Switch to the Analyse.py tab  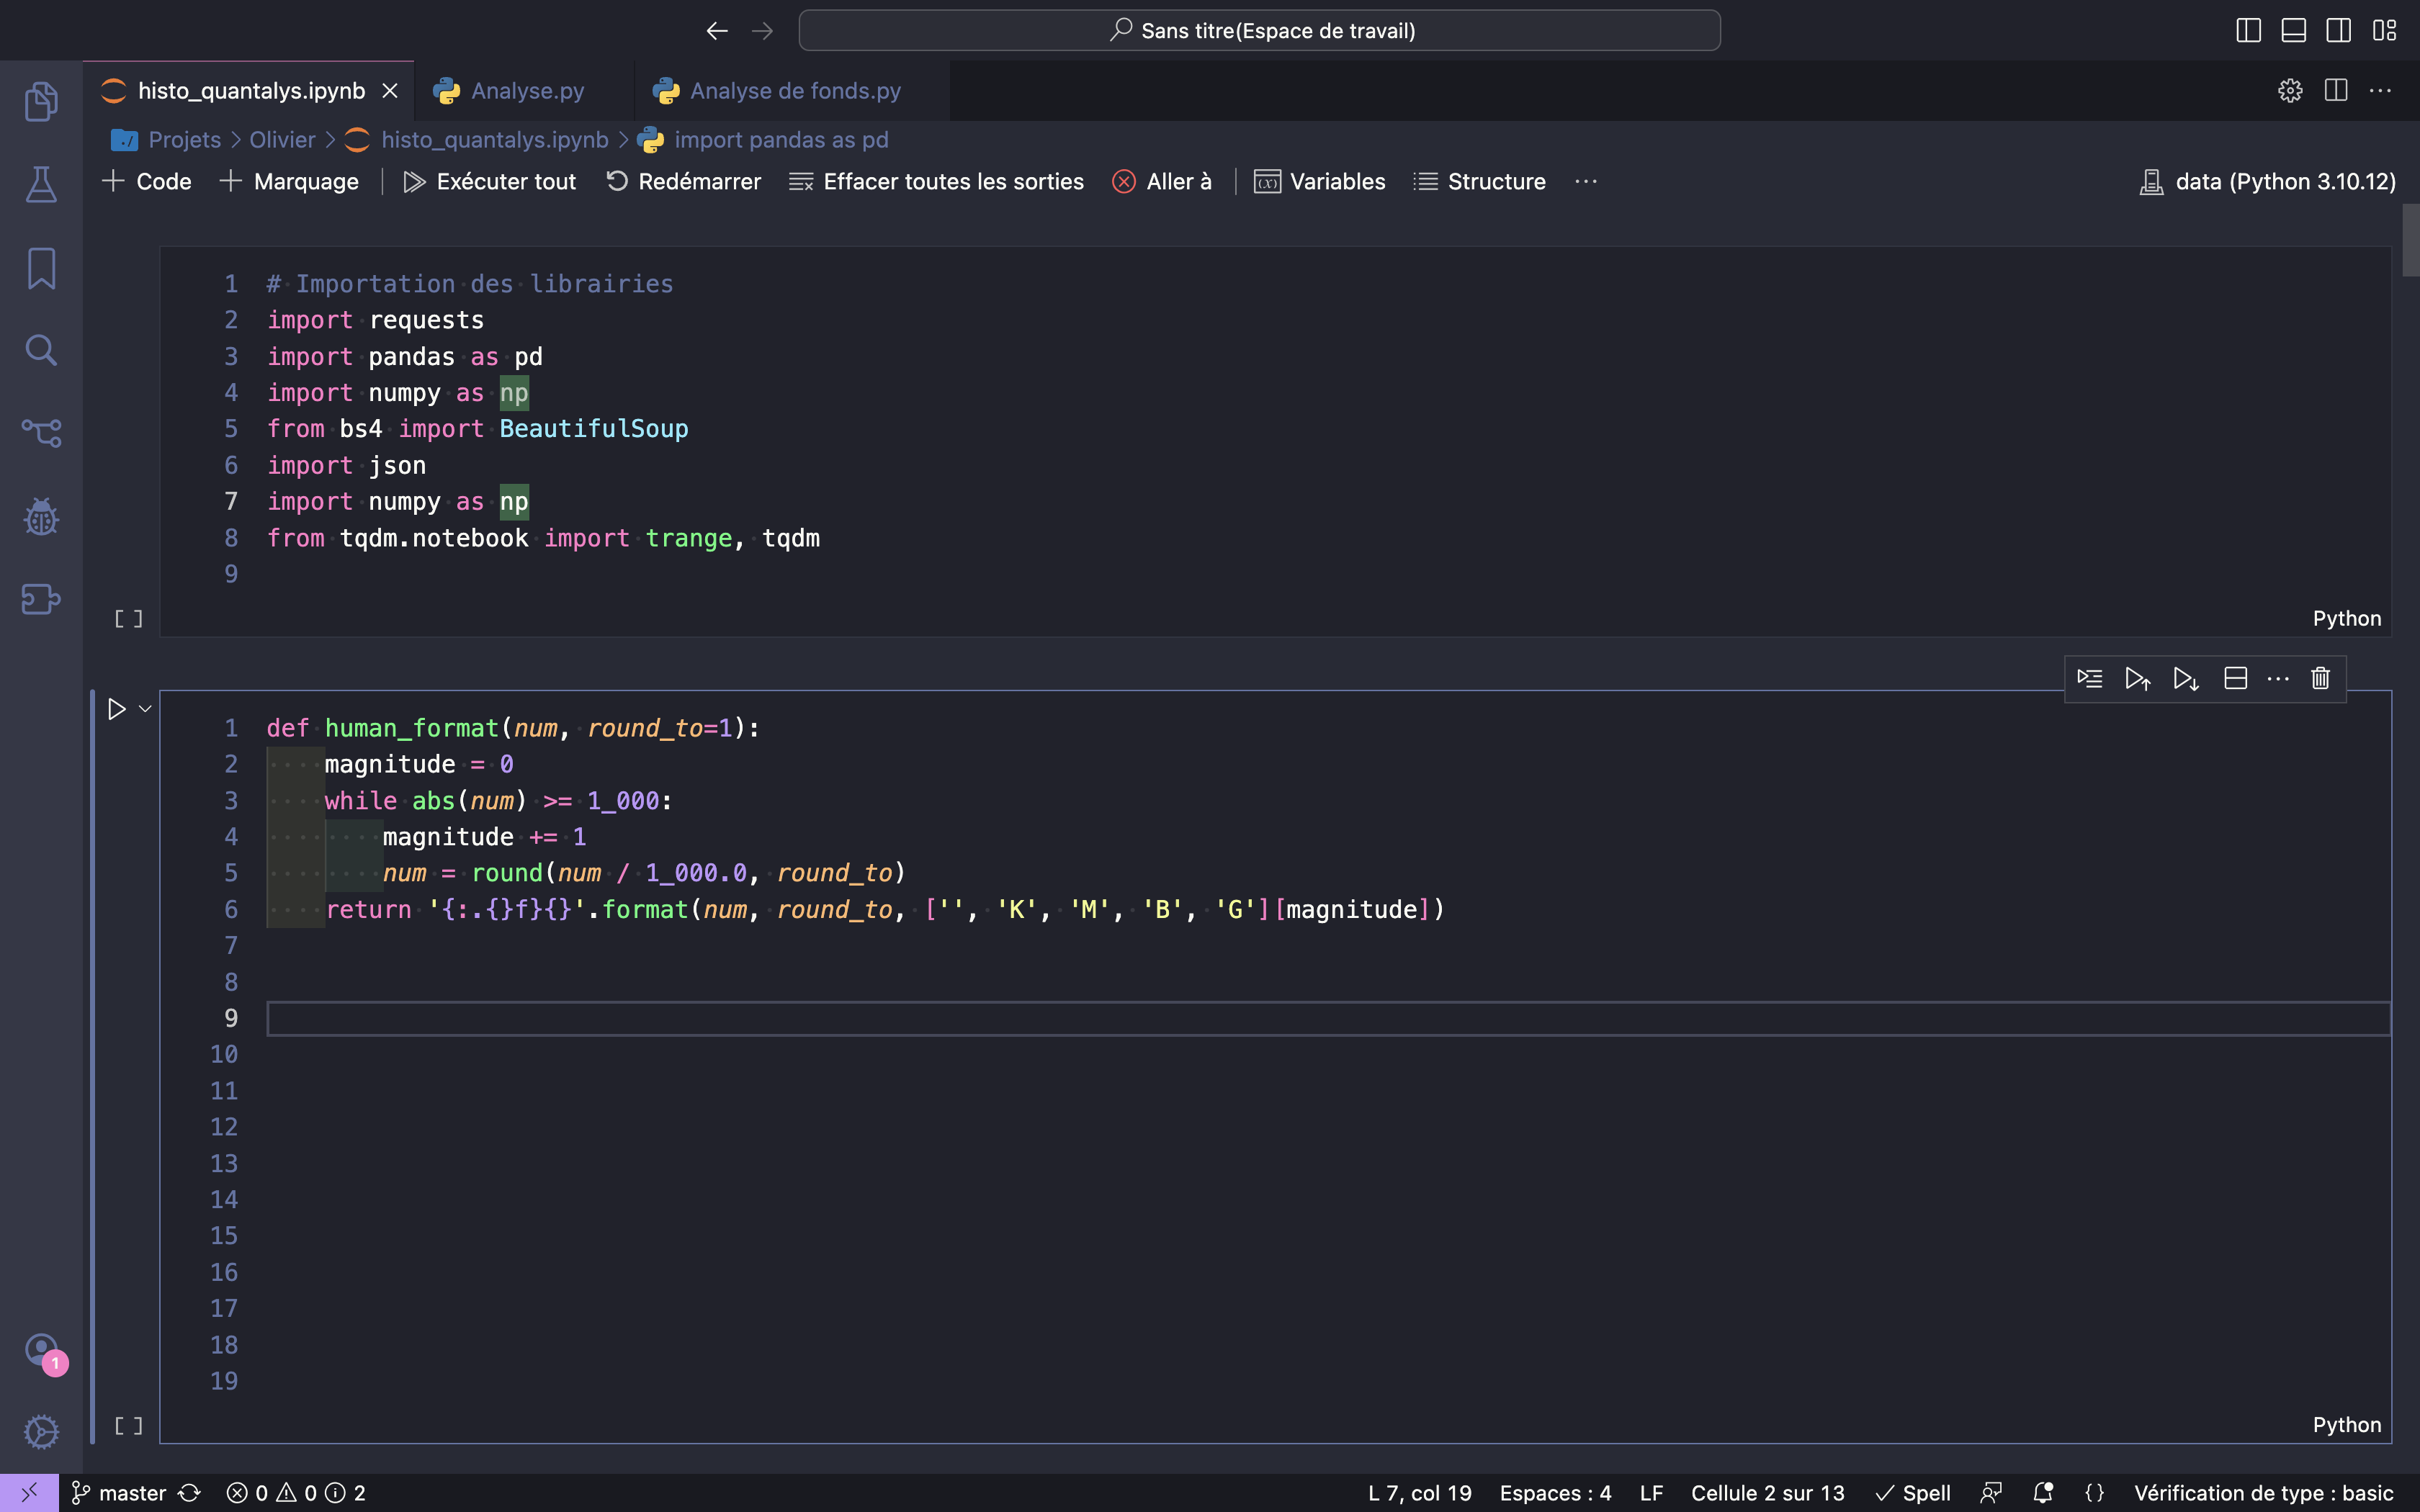[528, 90]
